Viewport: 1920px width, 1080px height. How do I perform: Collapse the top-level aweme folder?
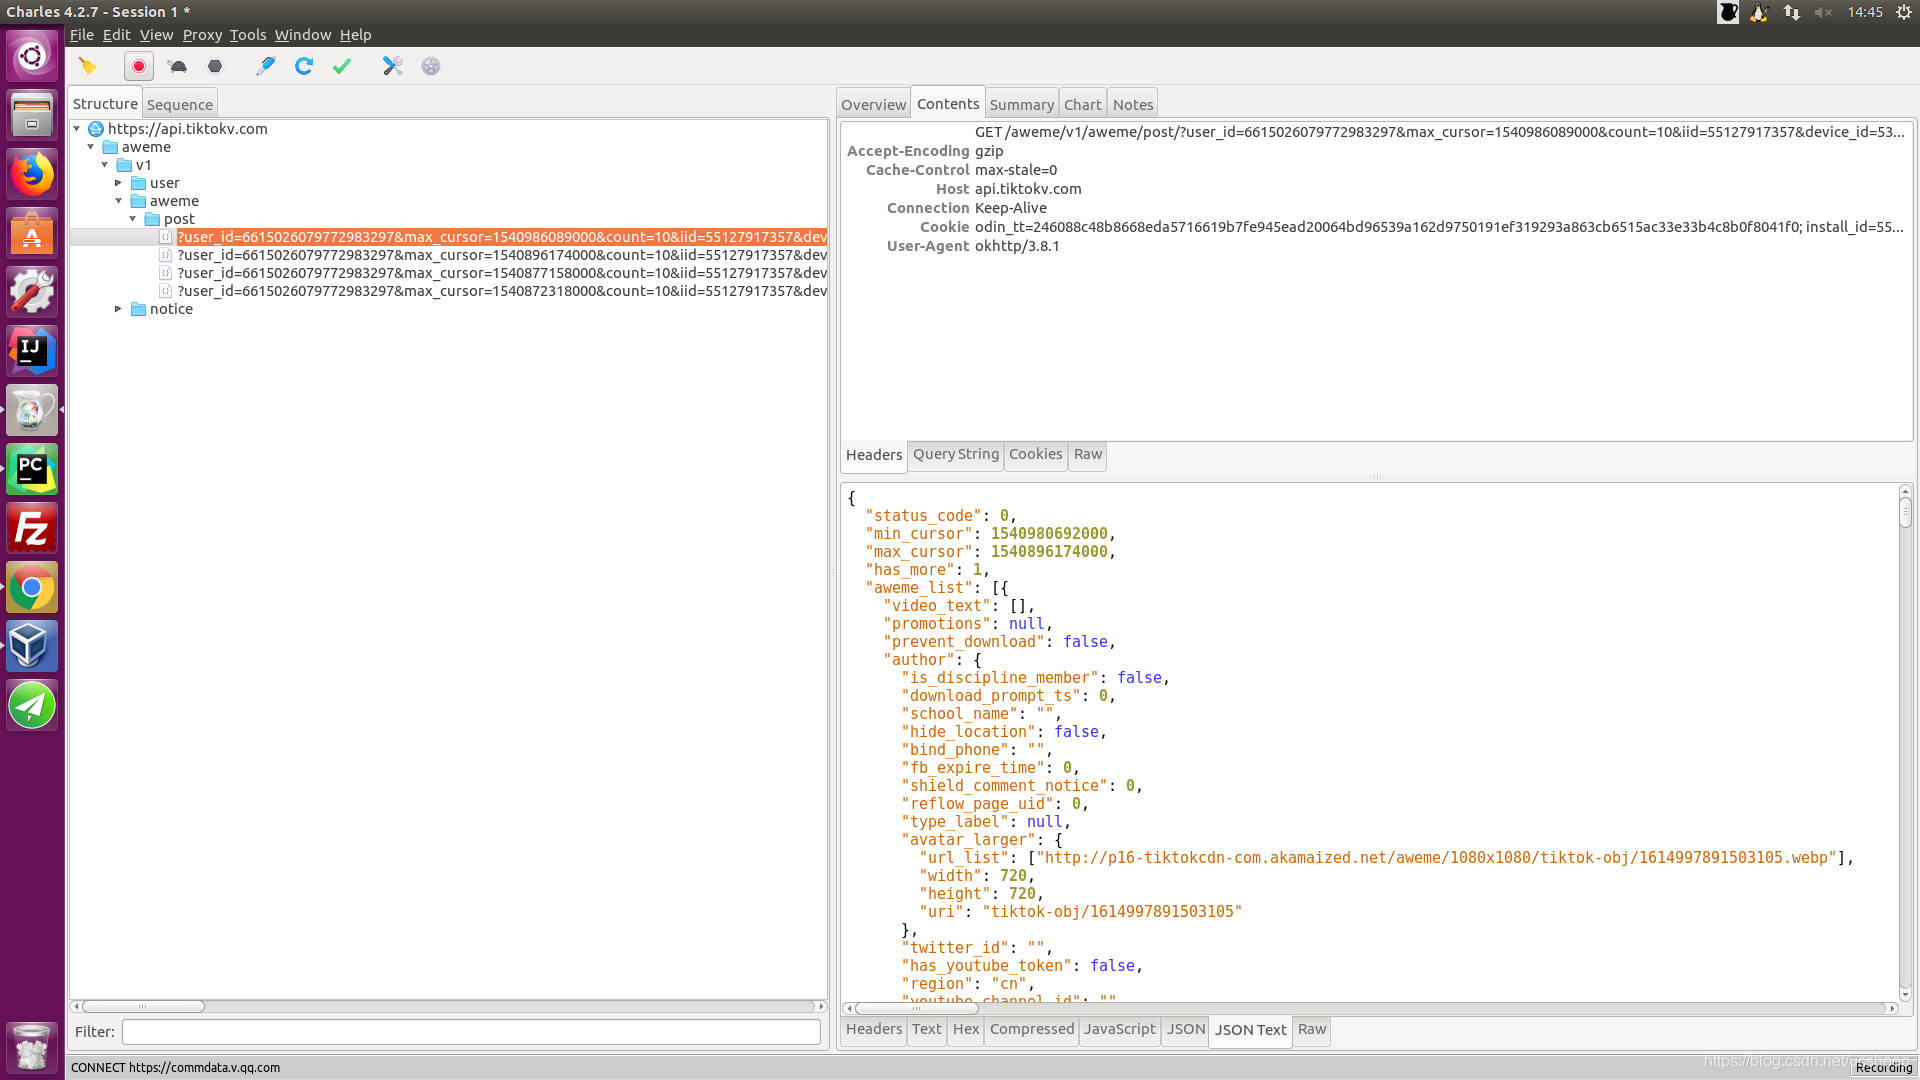[x=91, y=147]
